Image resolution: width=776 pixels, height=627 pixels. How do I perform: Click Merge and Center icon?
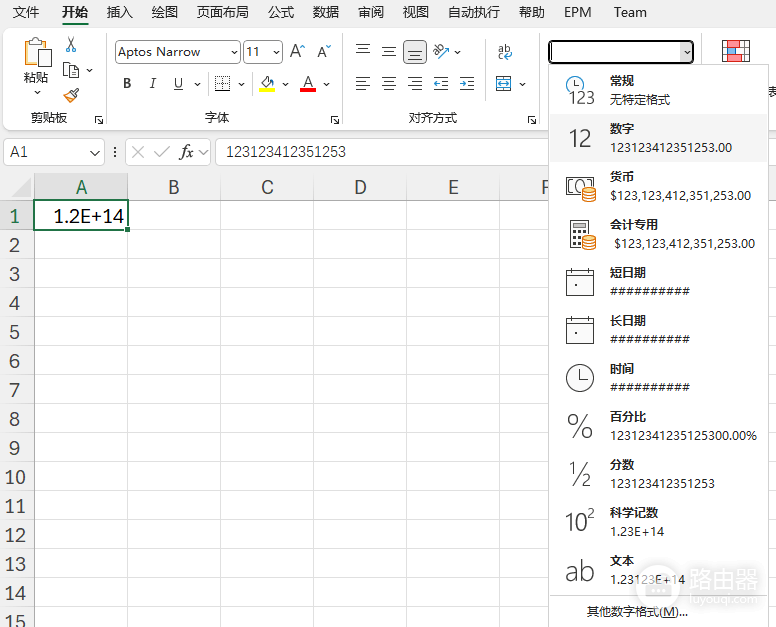(504, 84)
